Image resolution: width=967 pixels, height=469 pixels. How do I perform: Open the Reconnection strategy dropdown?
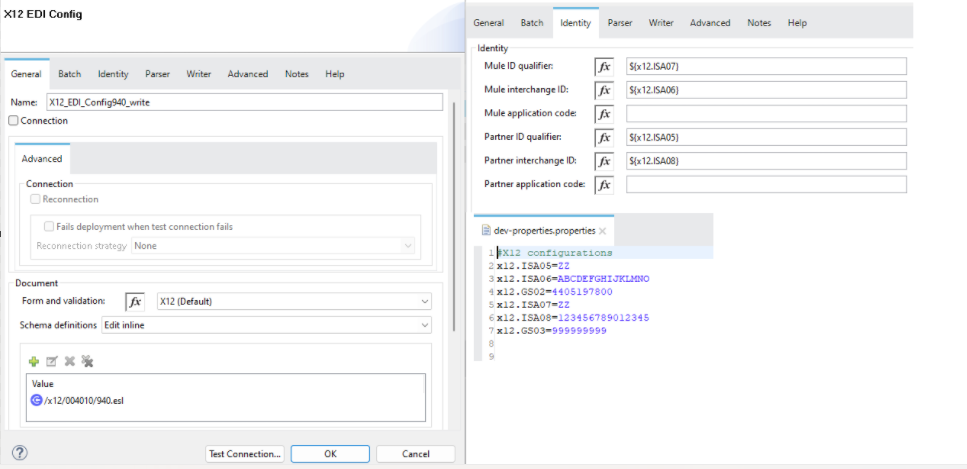[x=273, y=246]
